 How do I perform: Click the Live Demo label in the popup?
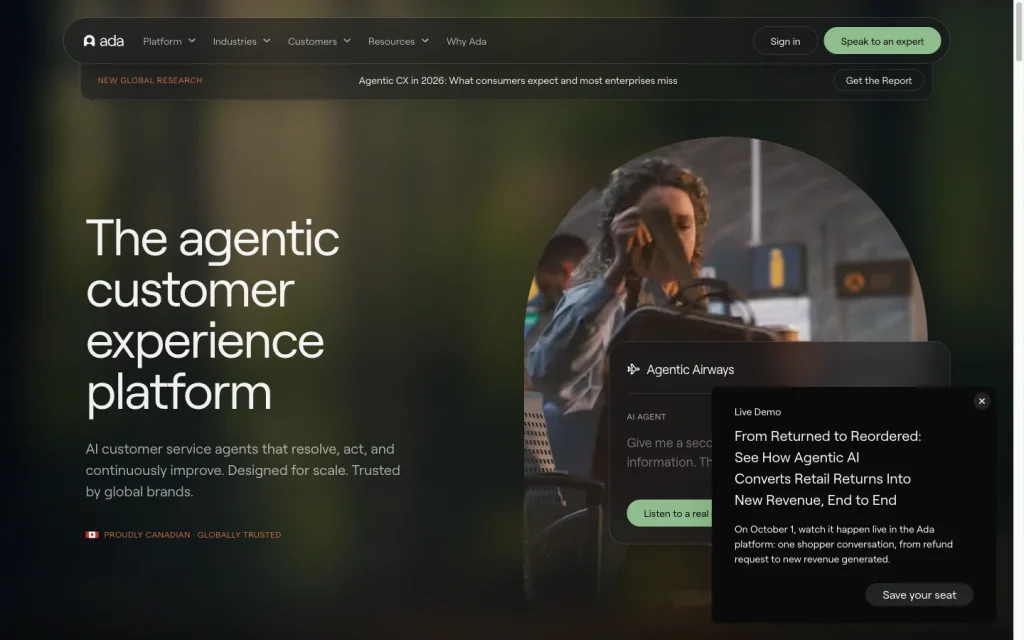point(758,412)
